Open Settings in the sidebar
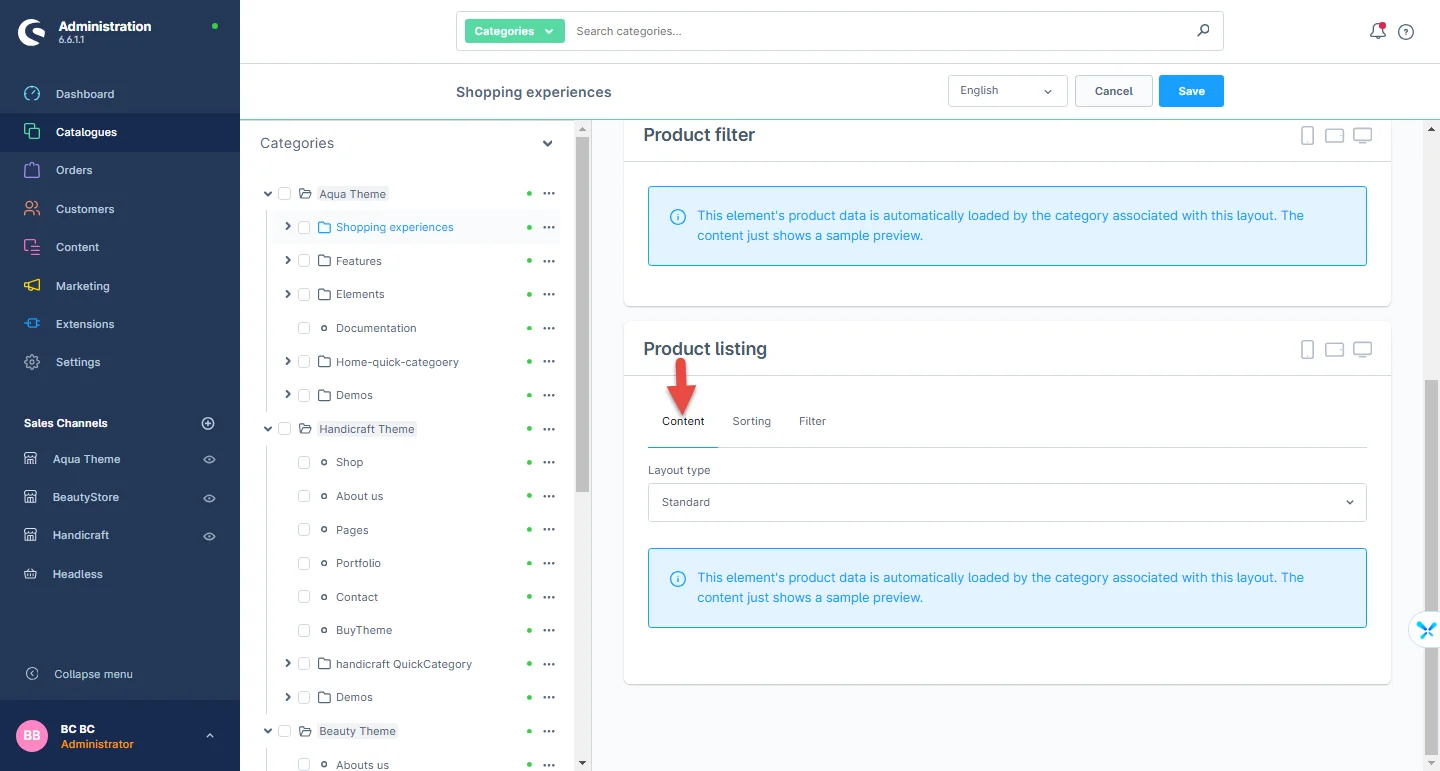 (78, 362)
